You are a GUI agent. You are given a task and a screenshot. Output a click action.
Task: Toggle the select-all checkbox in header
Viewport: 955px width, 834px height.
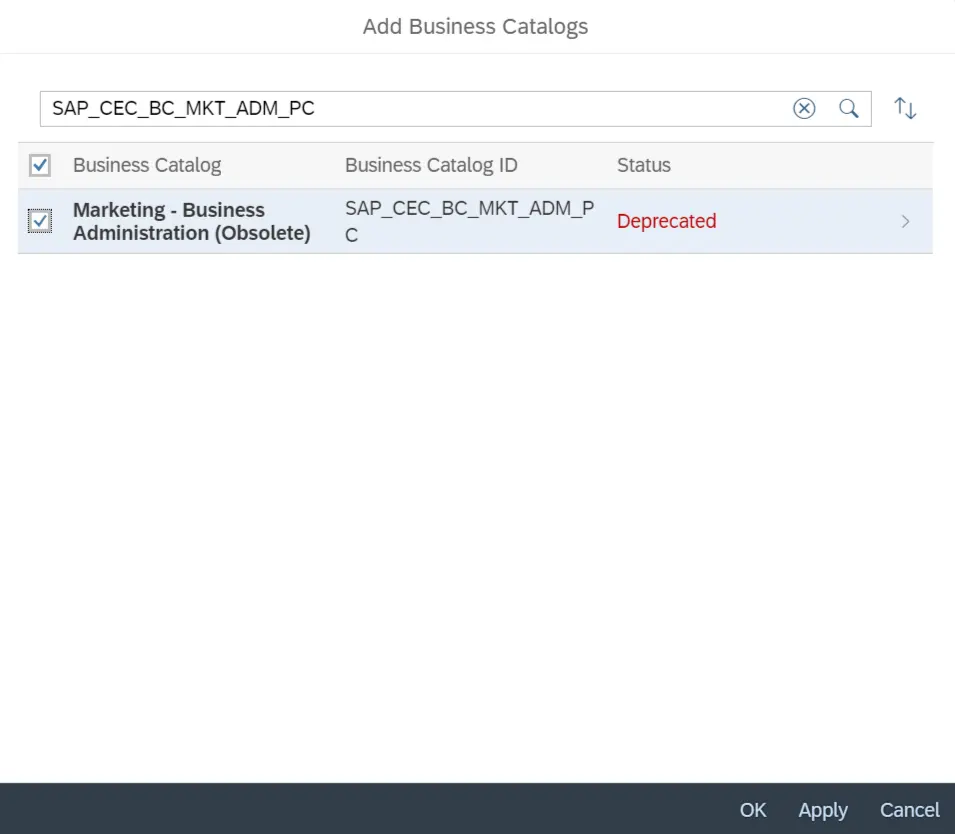coord(40,165)
